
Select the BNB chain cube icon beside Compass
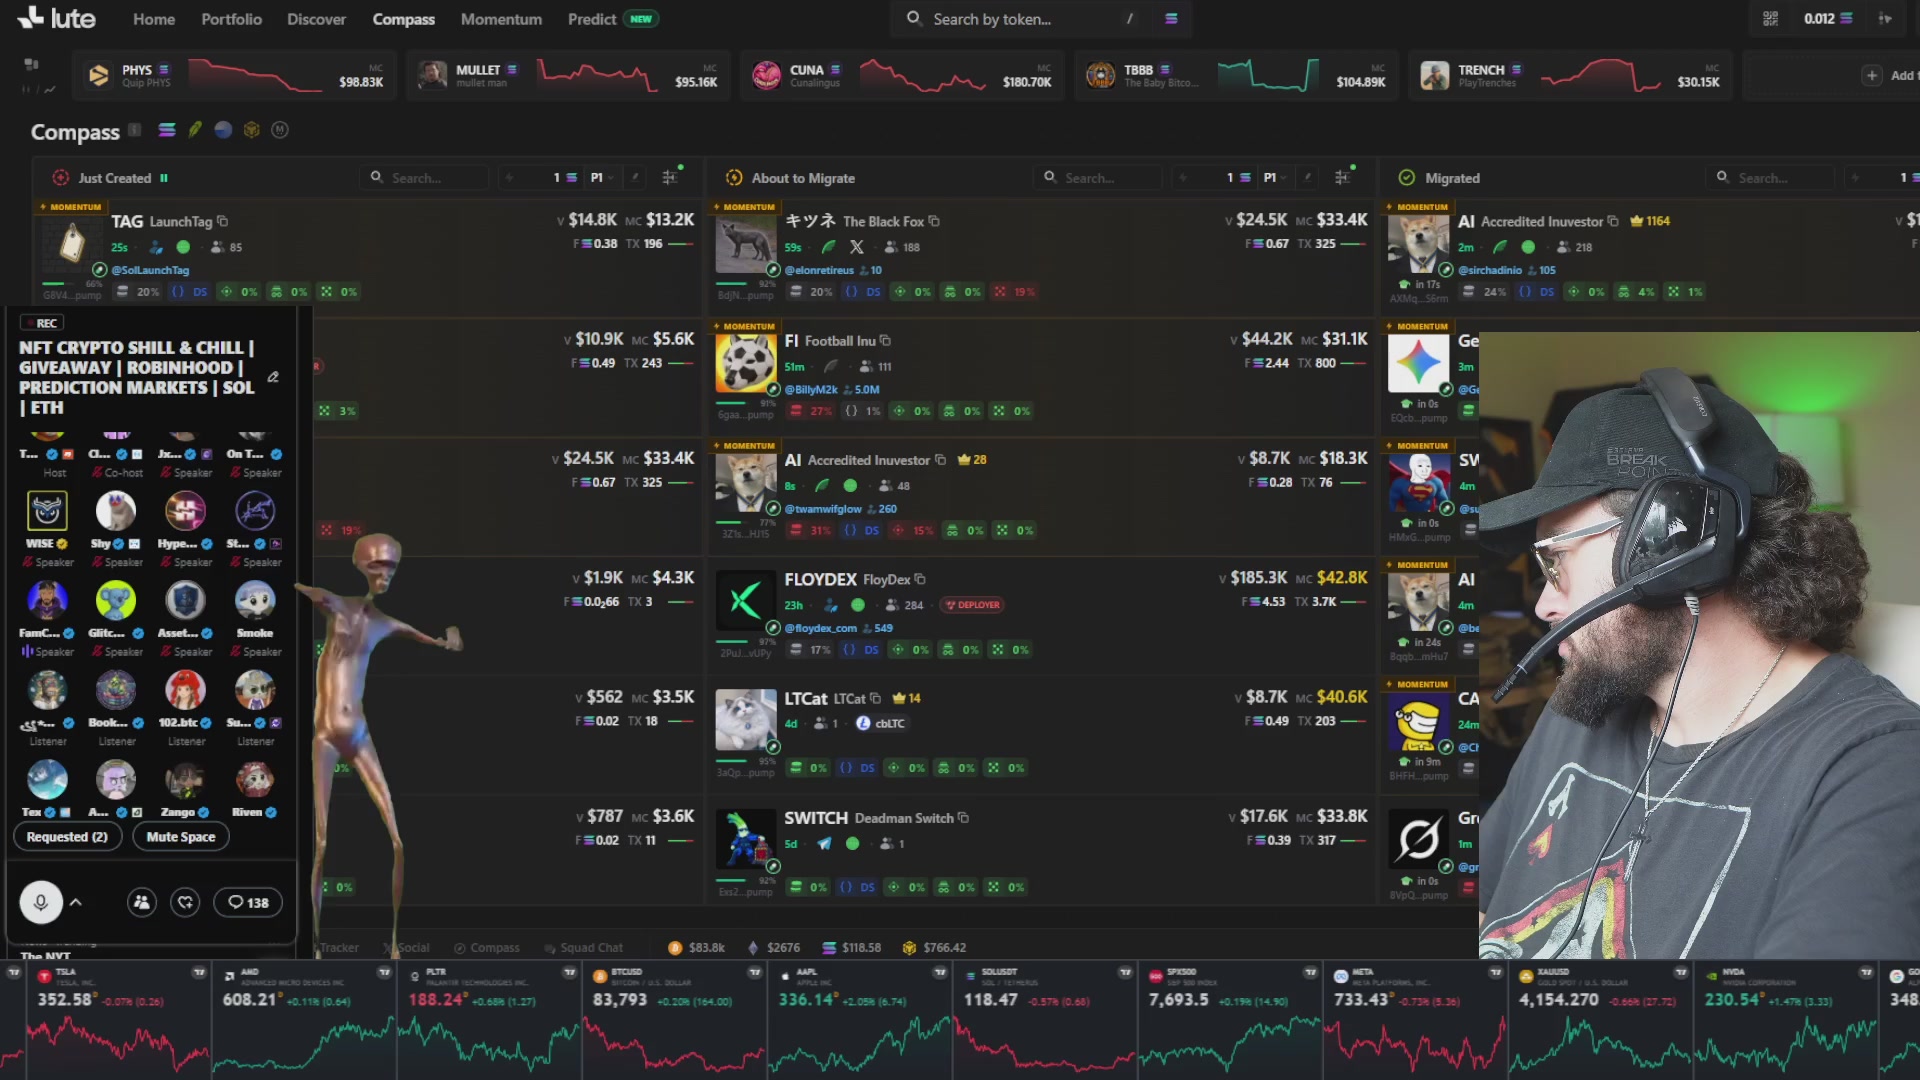pyautogui.click(x=252, y=130)
